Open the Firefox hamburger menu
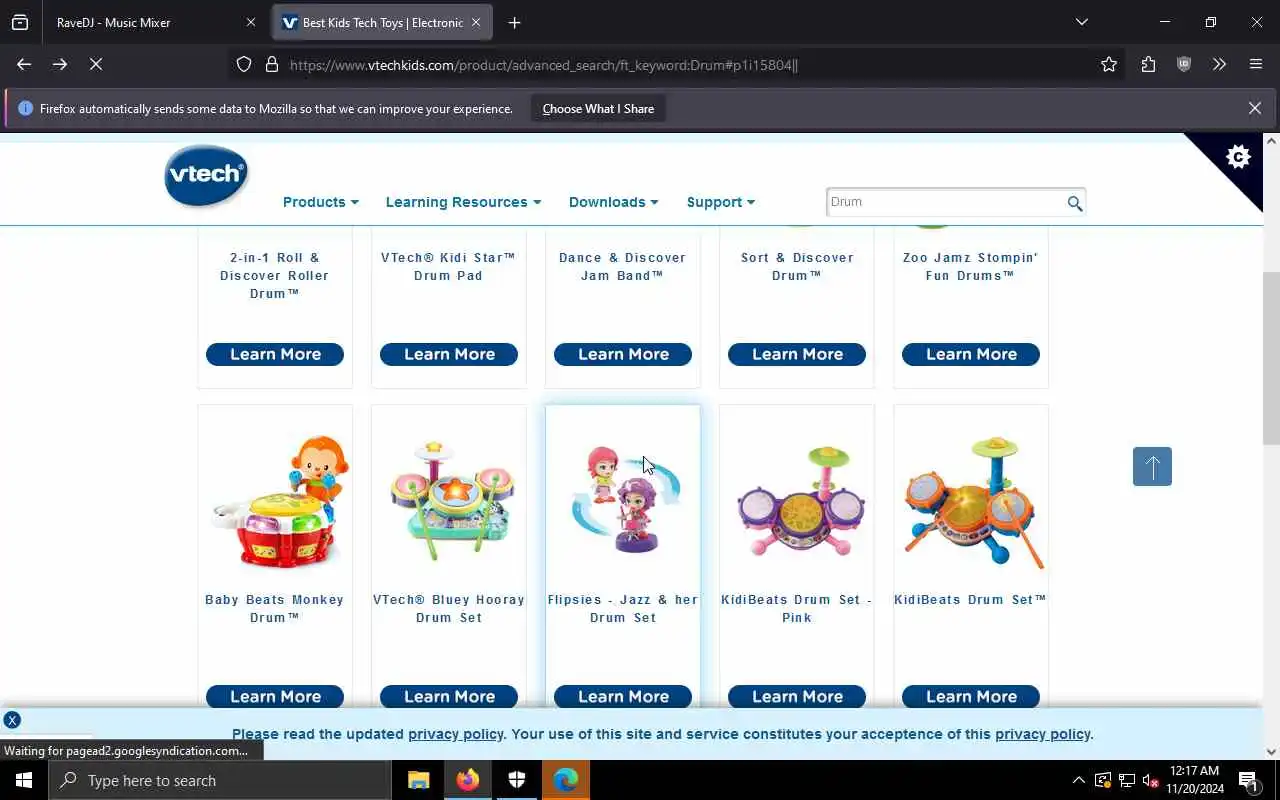Screen dimensions: 1280x800 (1256, 64)
